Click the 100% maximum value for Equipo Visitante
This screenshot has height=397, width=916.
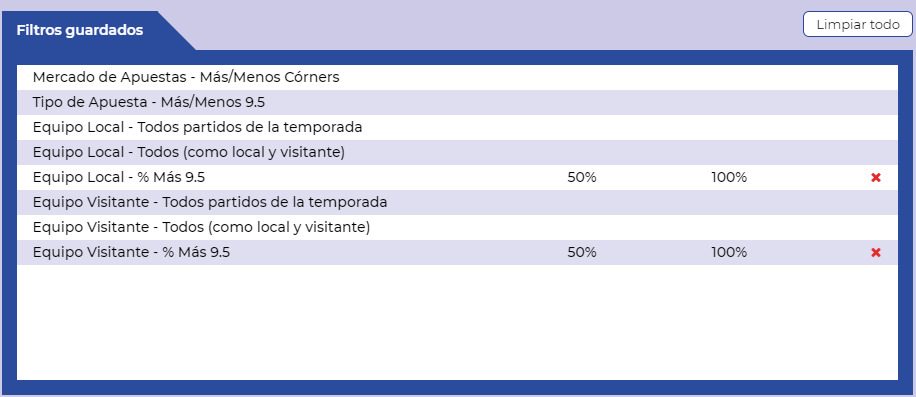[729, 253]
